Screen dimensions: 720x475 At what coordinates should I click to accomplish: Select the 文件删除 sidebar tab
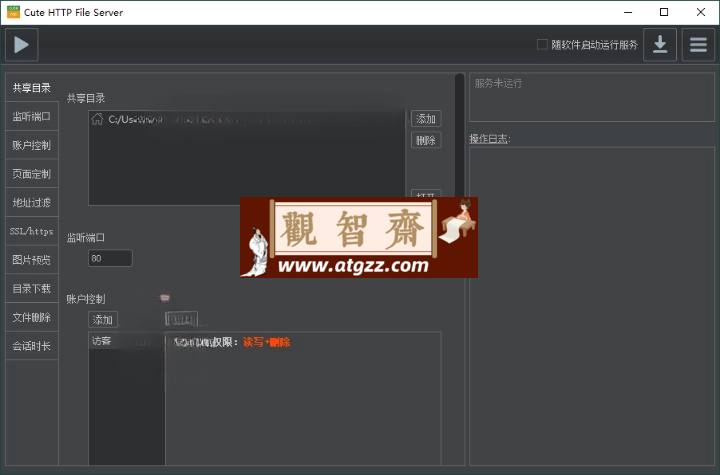[32, 317]
